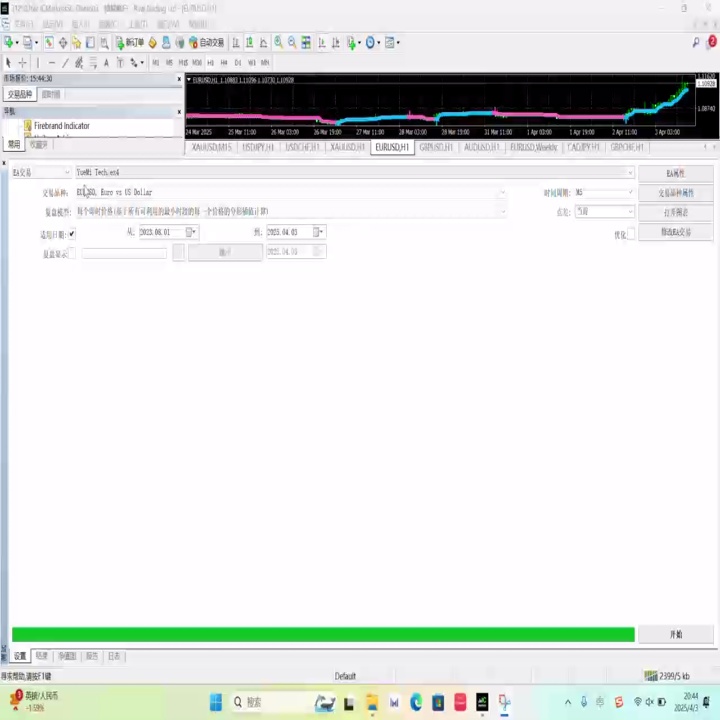Screen dimensions: 720x720
Task: Enable the 复盘显示 visual mode checkbox
Action: coord(72,253)
